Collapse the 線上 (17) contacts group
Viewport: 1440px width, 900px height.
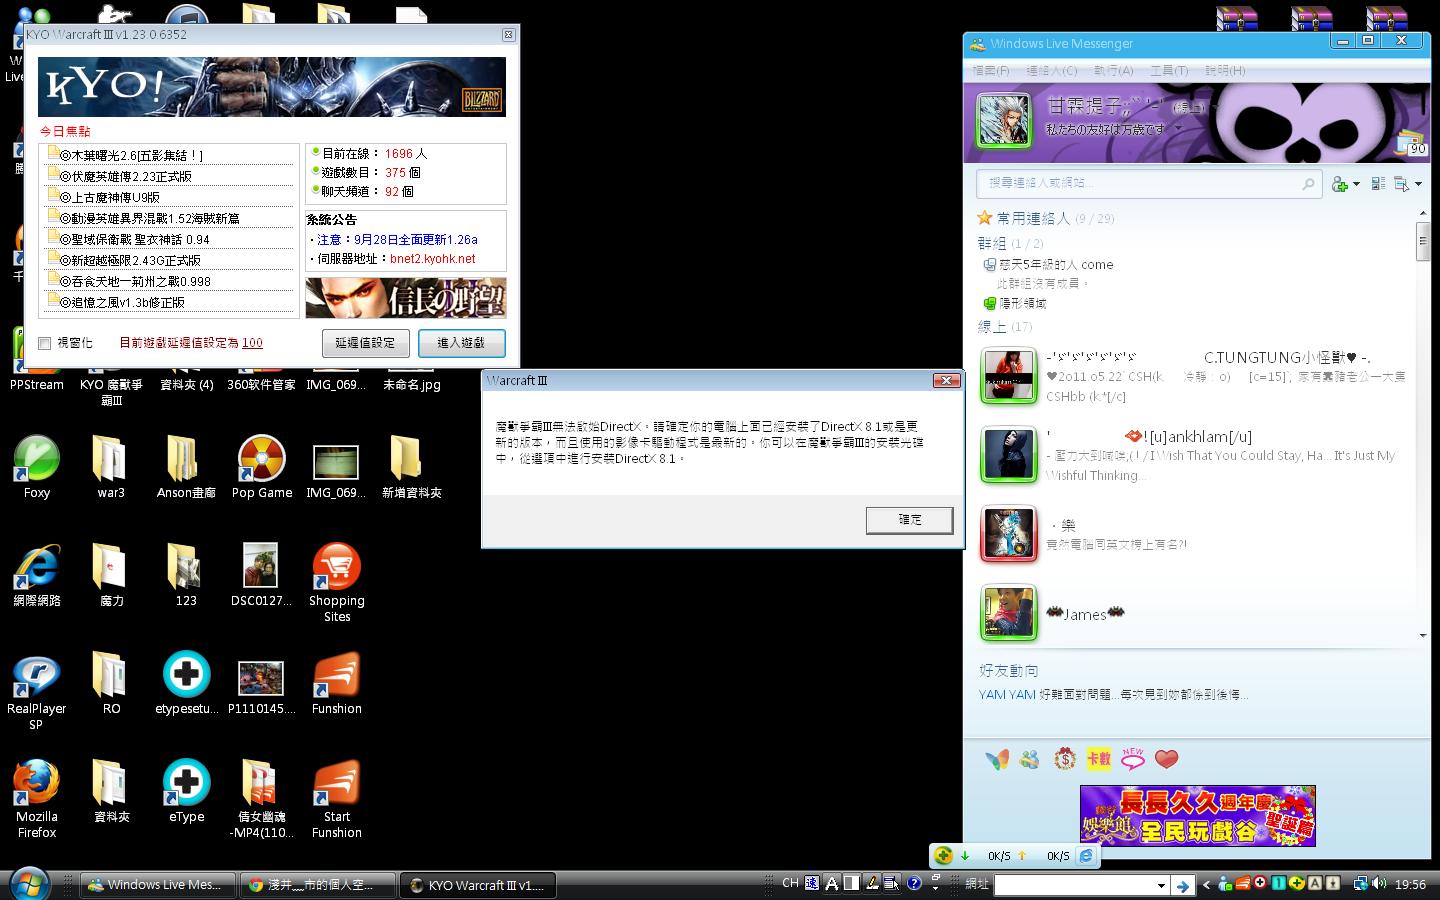(992, 327)
